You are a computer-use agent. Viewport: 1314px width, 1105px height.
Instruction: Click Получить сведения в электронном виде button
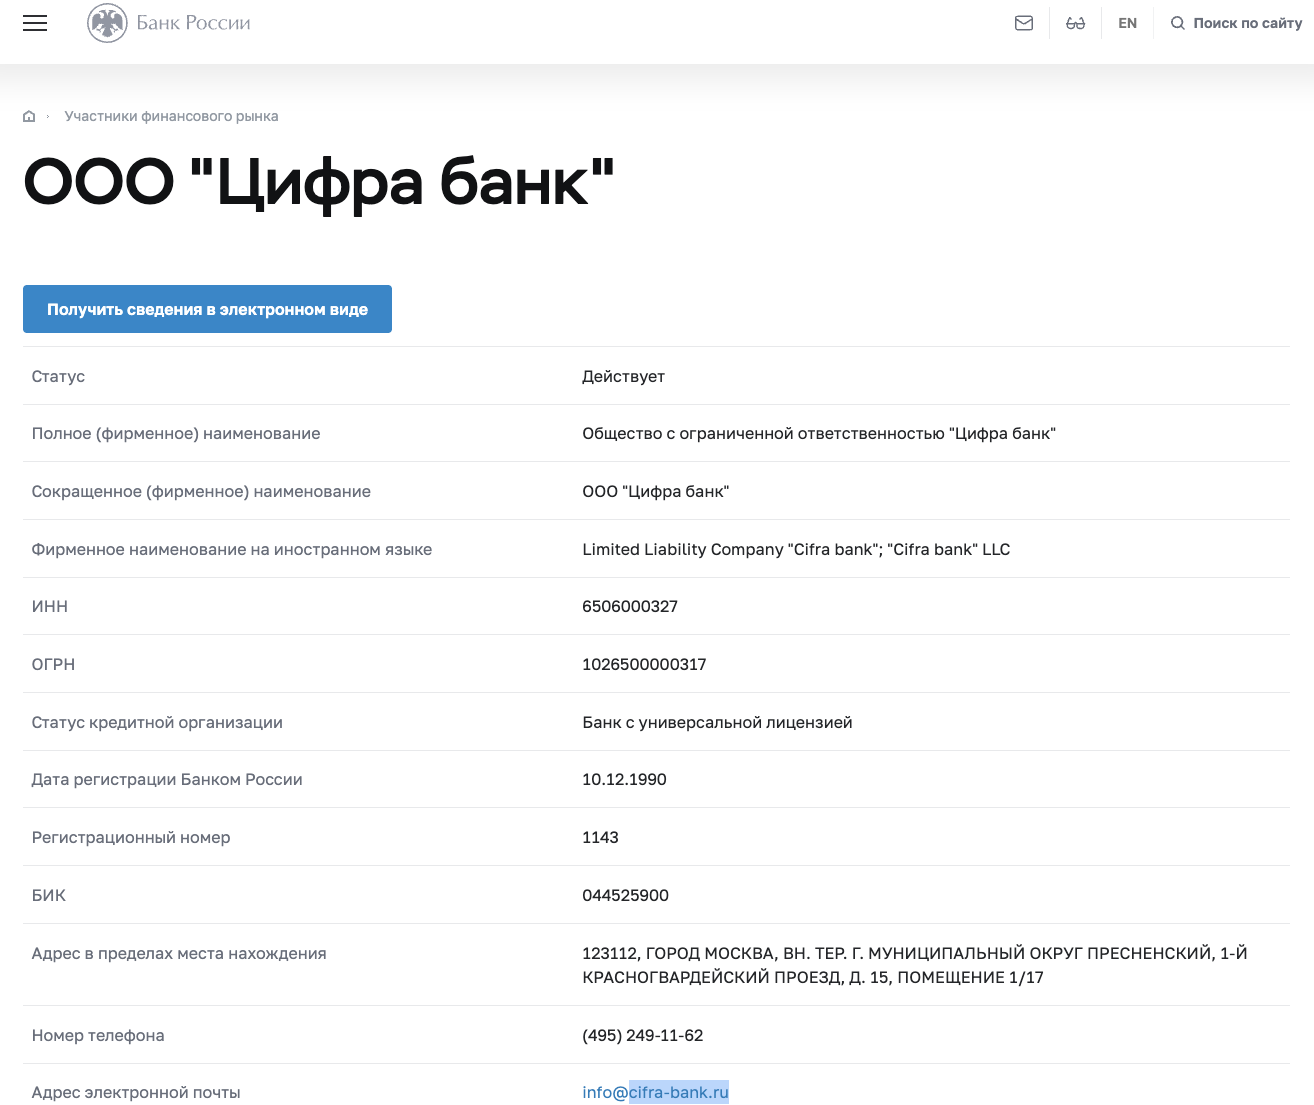tap(207, 309)
